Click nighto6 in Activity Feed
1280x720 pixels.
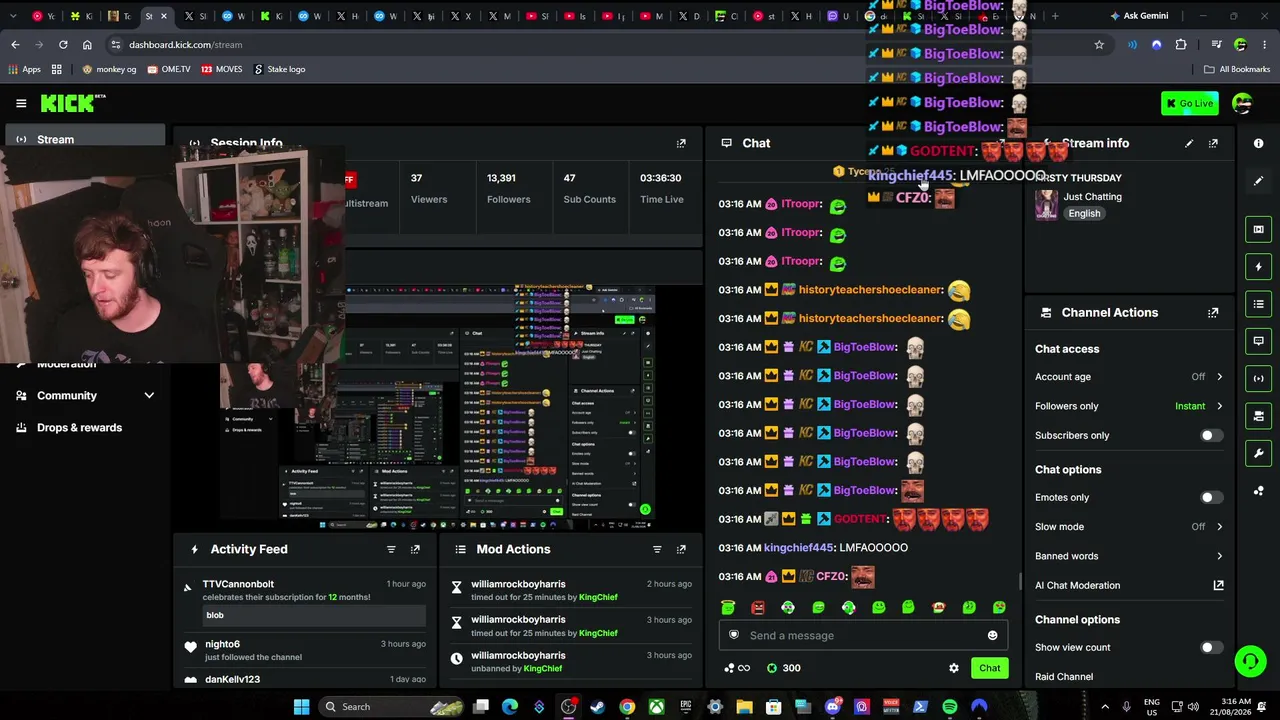[222, 644]
